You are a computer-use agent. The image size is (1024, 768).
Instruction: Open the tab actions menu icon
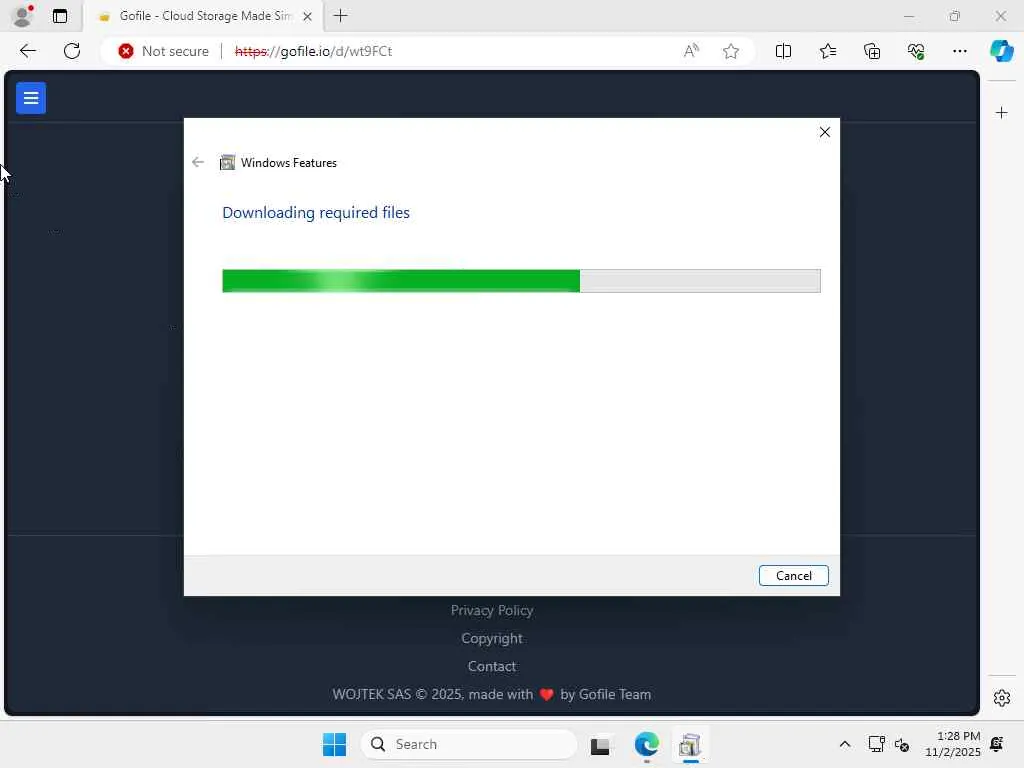(59, 16)
